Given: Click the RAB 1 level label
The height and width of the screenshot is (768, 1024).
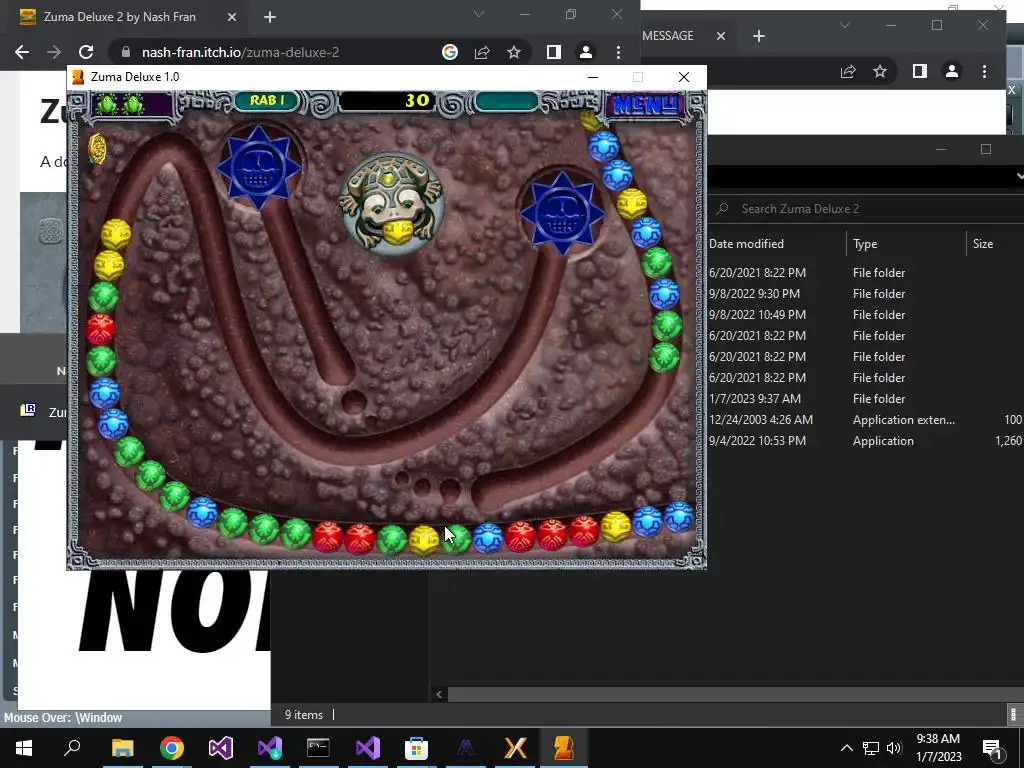Looking at the screenshot, I should click(266, 101).
